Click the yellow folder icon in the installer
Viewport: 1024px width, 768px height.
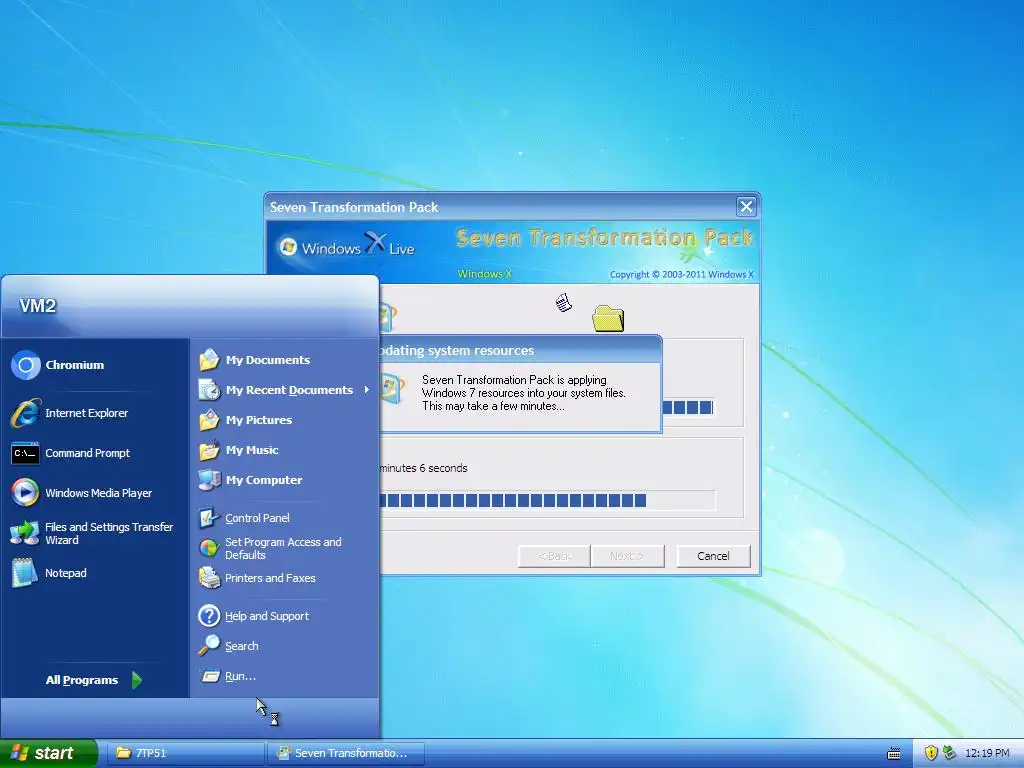point(608,319)
